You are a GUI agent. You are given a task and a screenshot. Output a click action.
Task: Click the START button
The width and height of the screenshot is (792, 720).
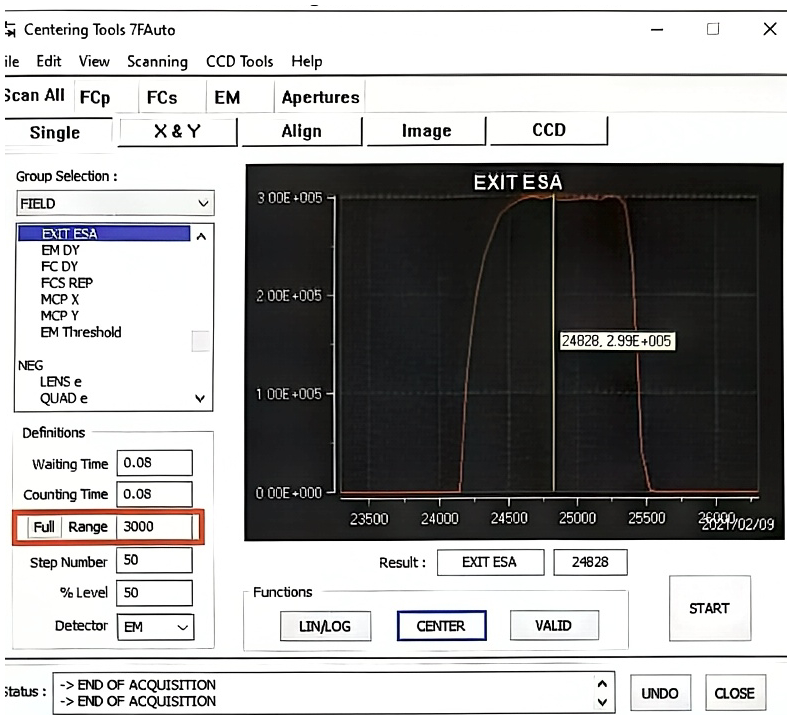(710, 608)
